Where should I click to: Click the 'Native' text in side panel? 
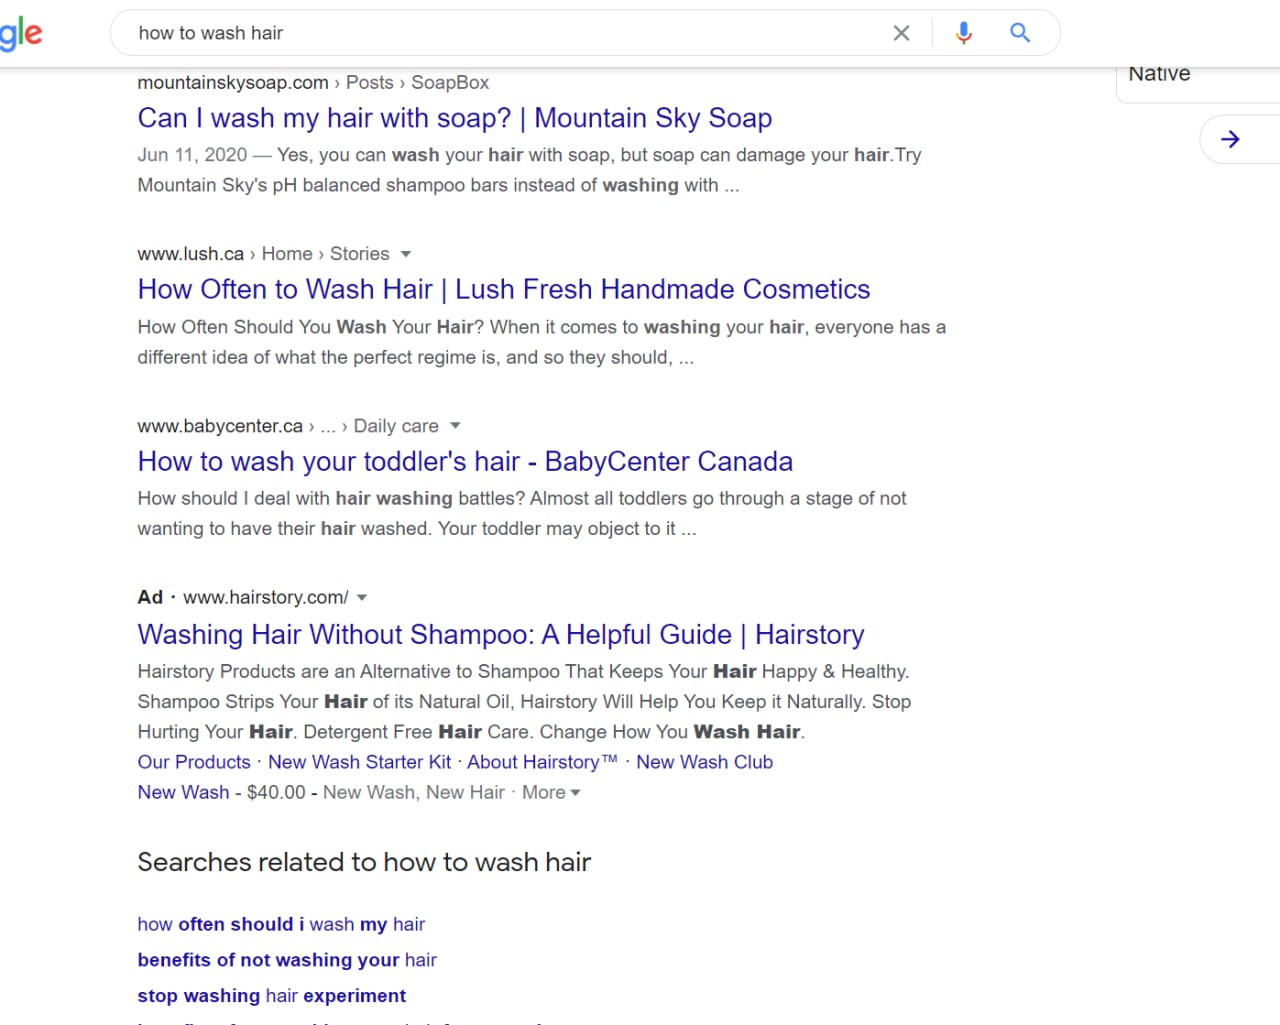pyautogui.click(x=1159, y=74)
